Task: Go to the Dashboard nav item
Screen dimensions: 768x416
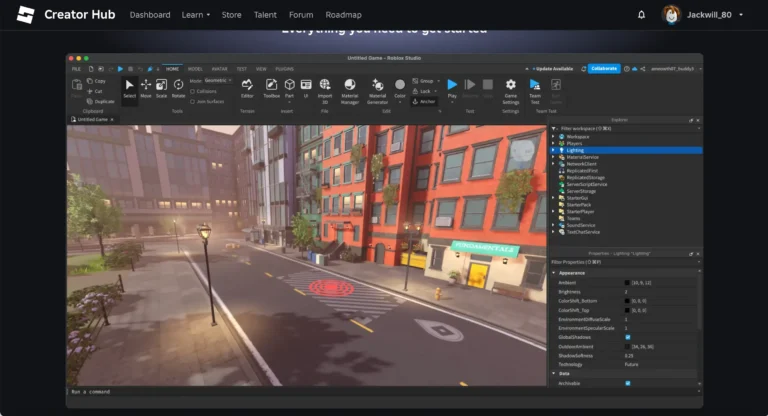Action: (150, 15)
